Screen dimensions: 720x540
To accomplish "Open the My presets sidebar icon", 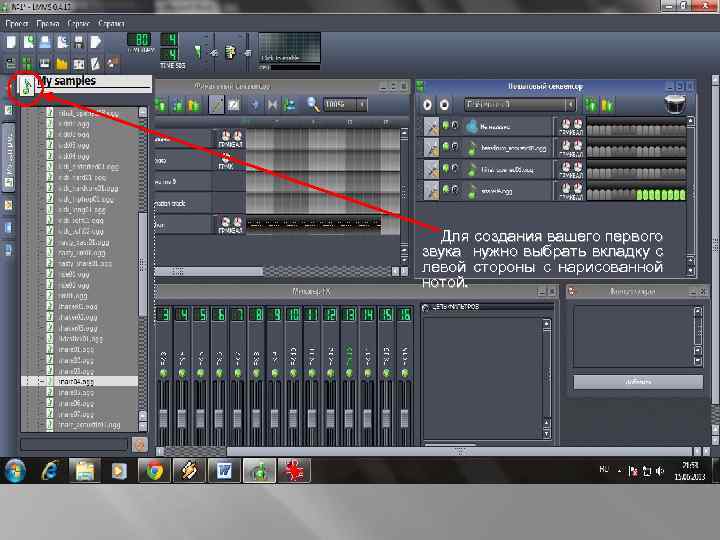I will click(x=8, y=205).
